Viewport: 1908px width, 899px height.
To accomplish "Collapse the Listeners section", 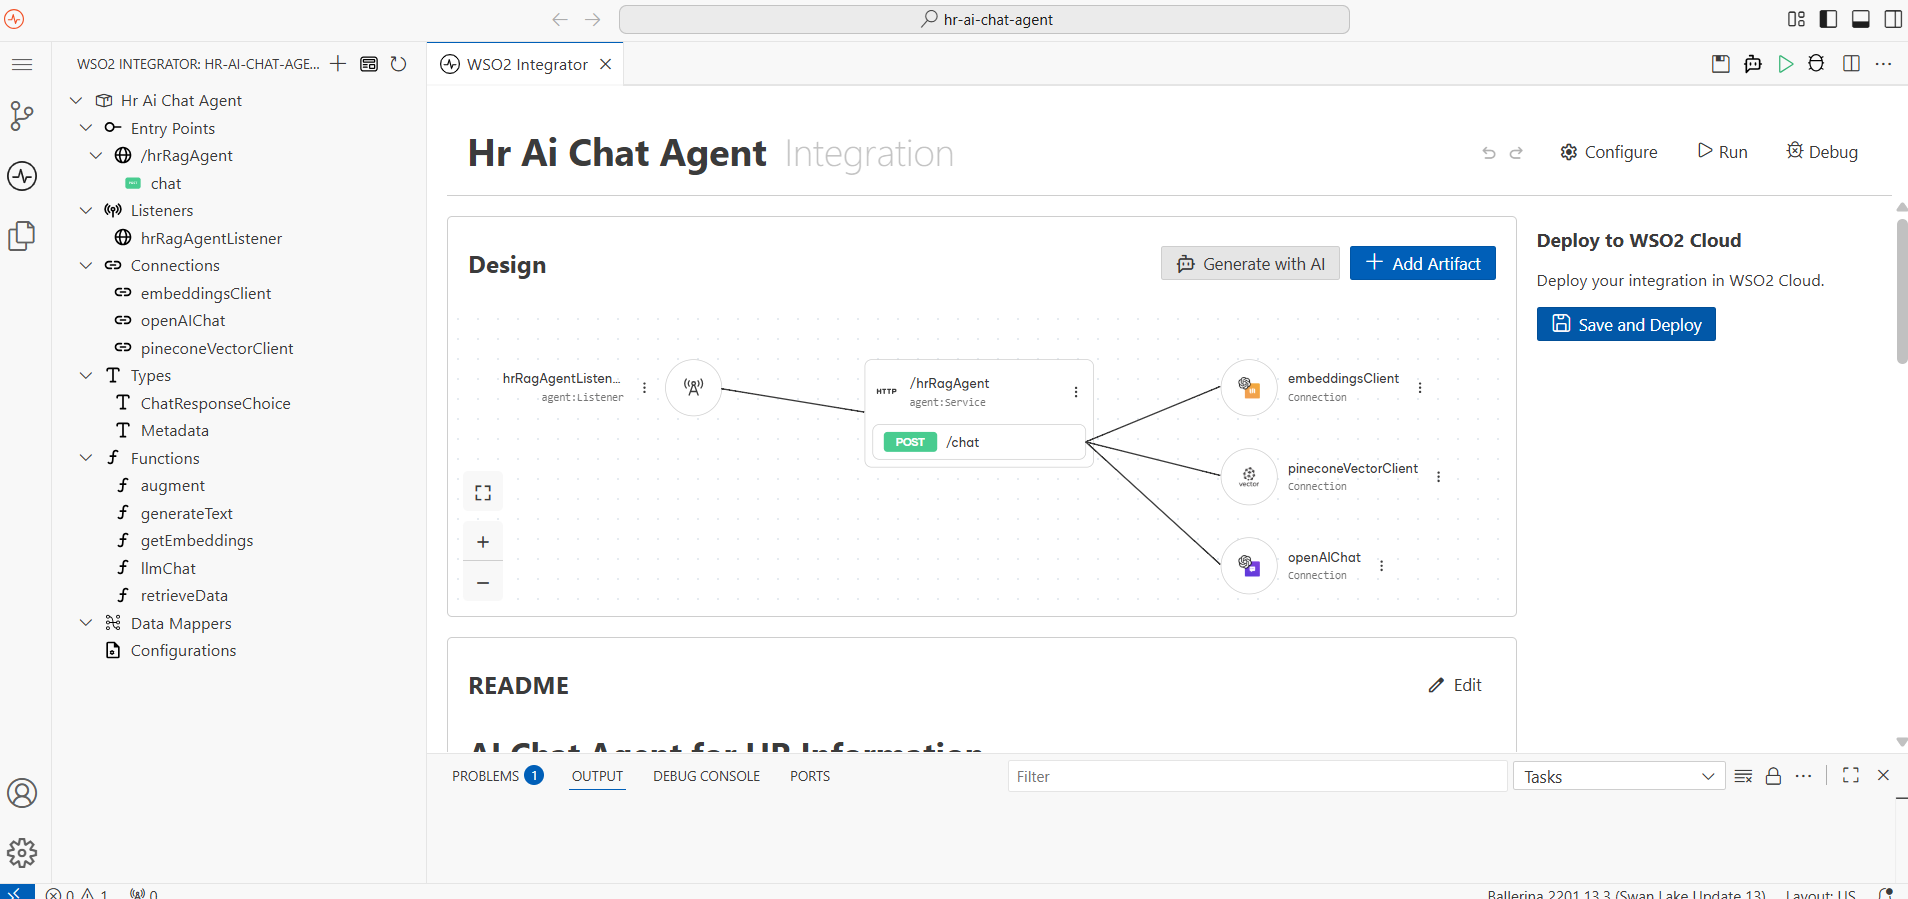I will (86, 210).
